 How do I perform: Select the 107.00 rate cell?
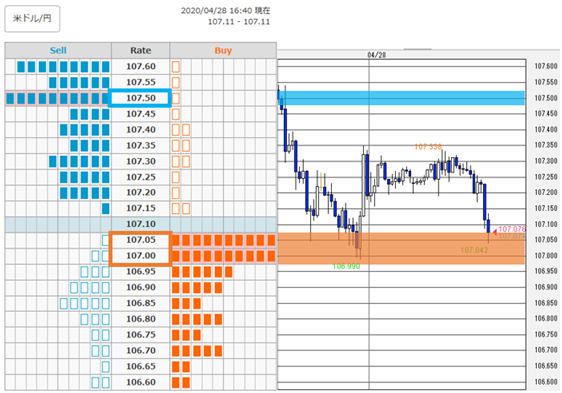pos(140,255)
